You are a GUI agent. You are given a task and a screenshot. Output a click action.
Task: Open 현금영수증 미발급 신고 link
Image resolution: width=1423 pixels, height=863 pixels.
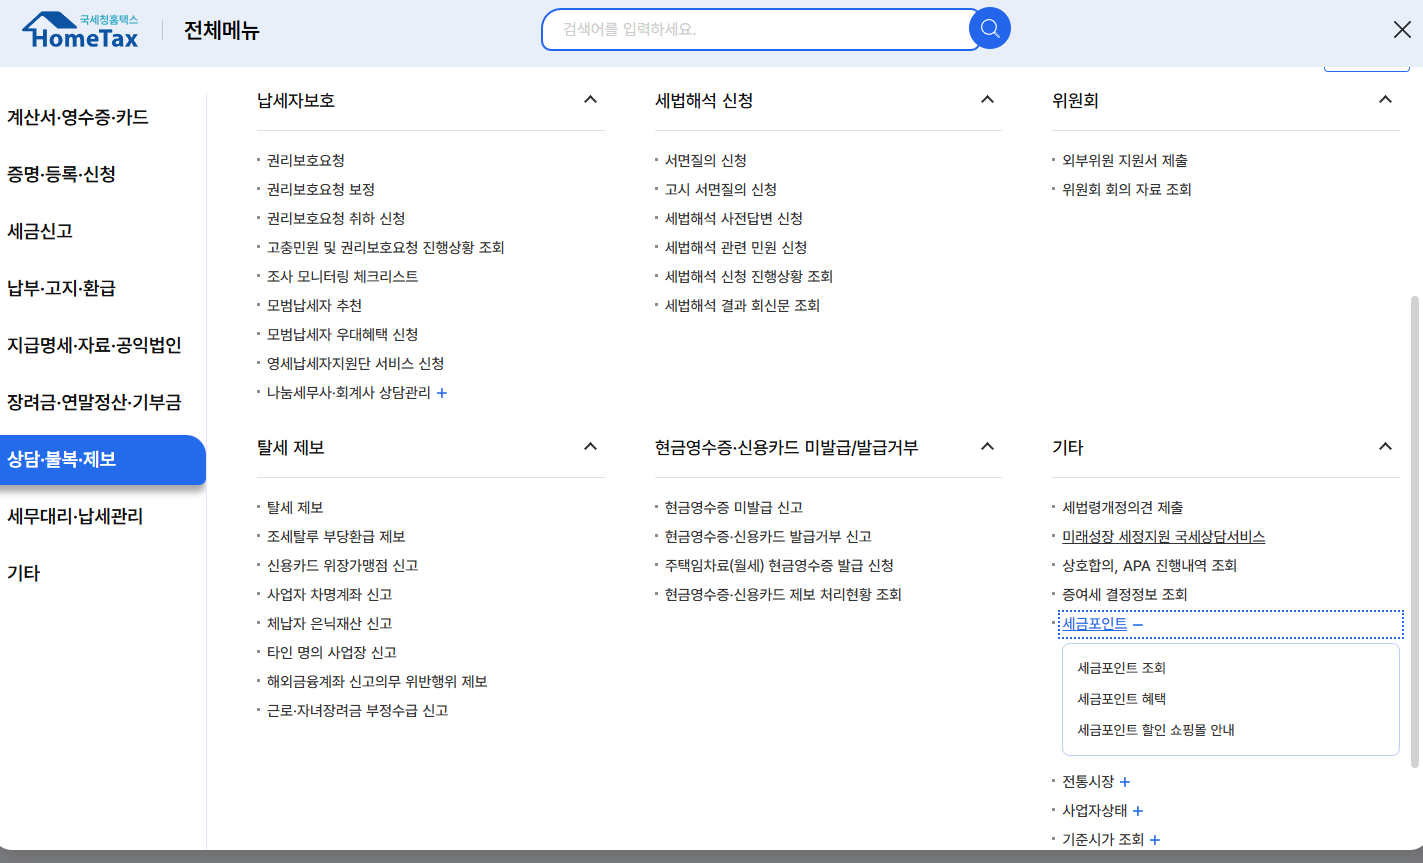click(734, 507)
